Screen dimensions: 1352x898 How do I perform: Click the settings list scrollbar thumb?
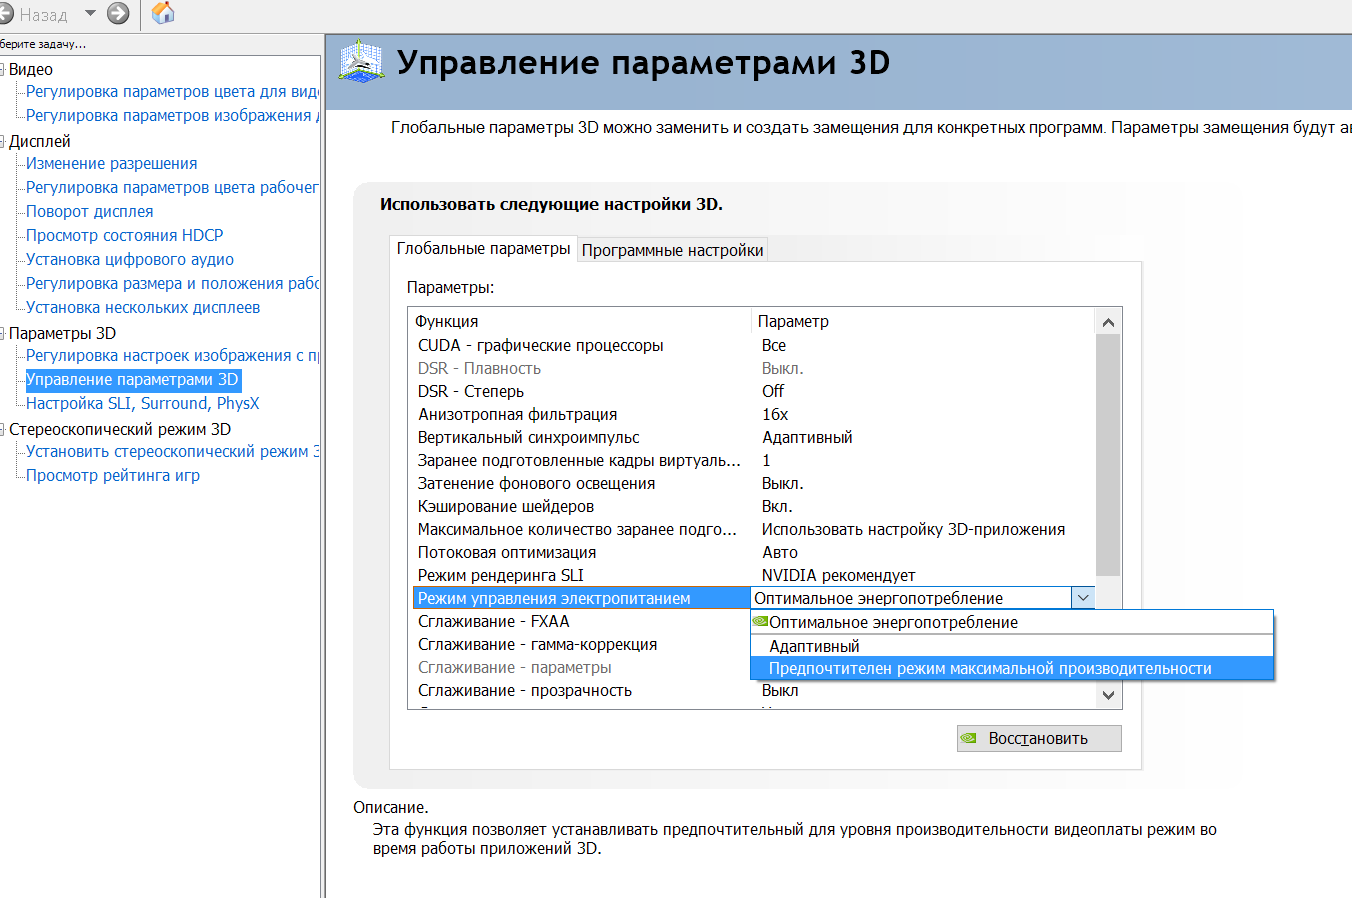(1108, 455)
